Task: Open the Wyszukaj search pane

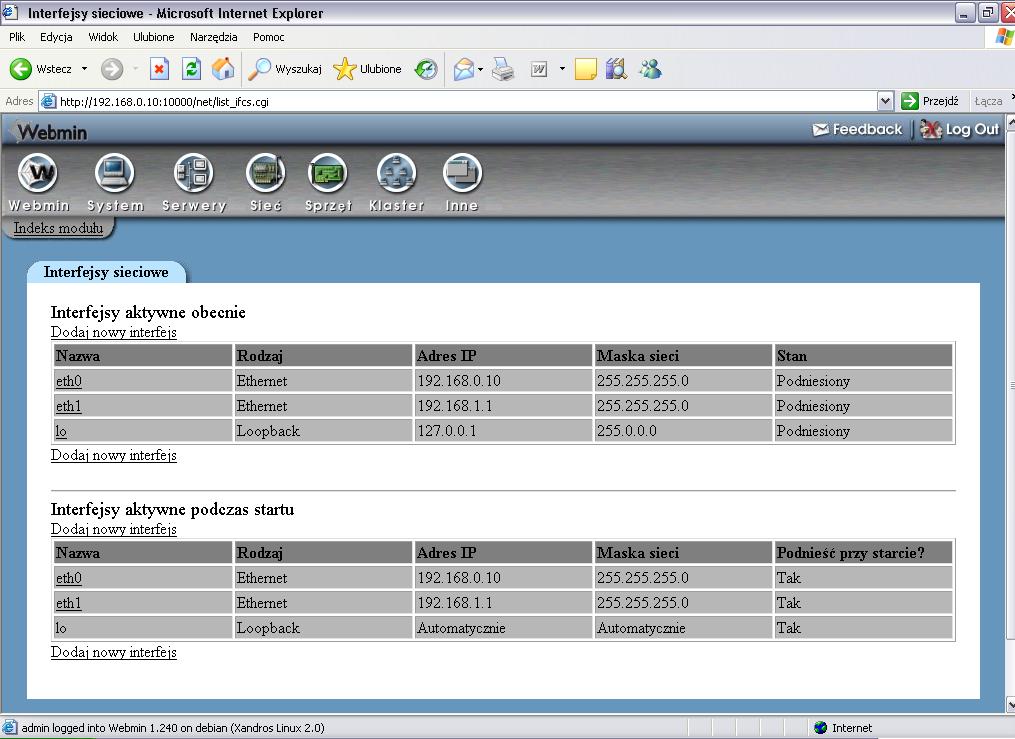Action: [x=285, y=69]
